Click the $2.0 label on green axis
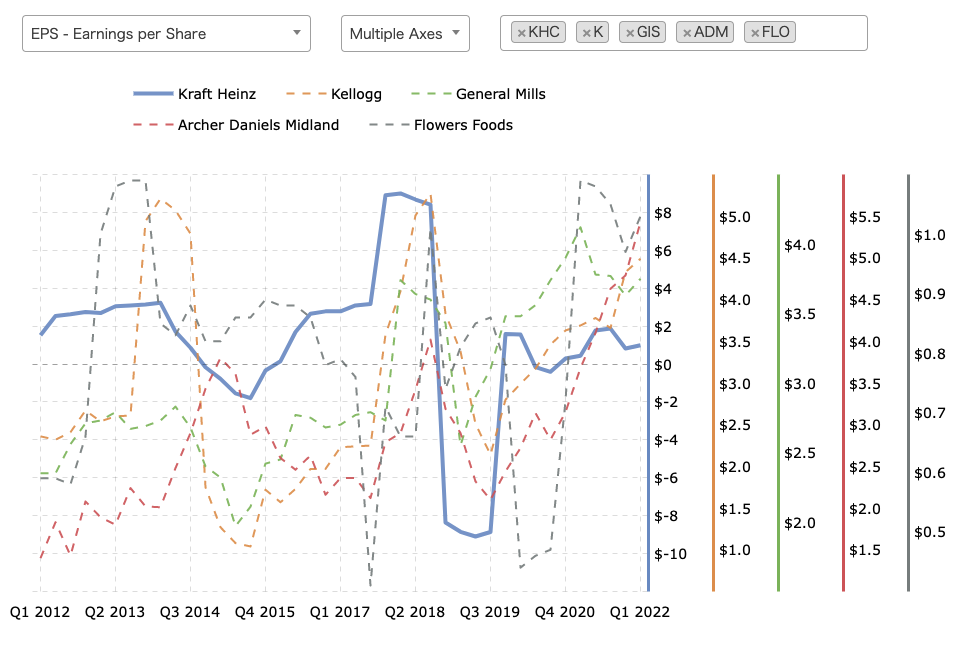Image resolution: width=968 pixels, height=661 pixels. [x=800, y=523]
